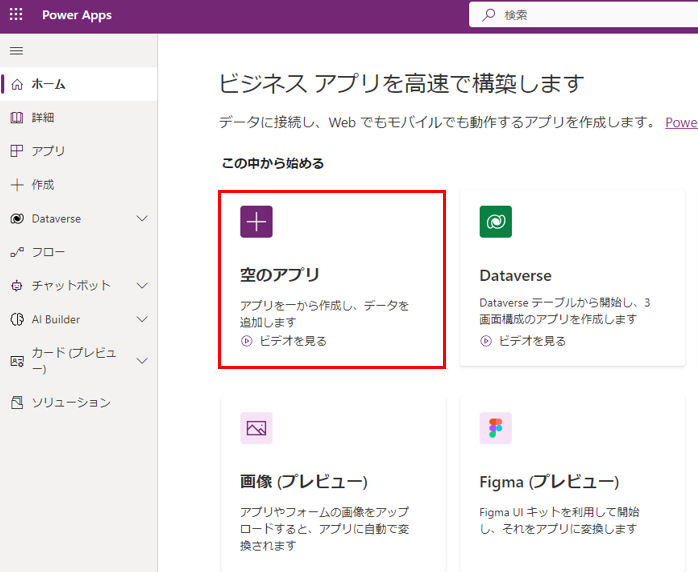This screenshot has width=698, height=572.
Task: Click the ホーム house icon in sidebar
Action: pyautogui.click(x=16, y=84)
